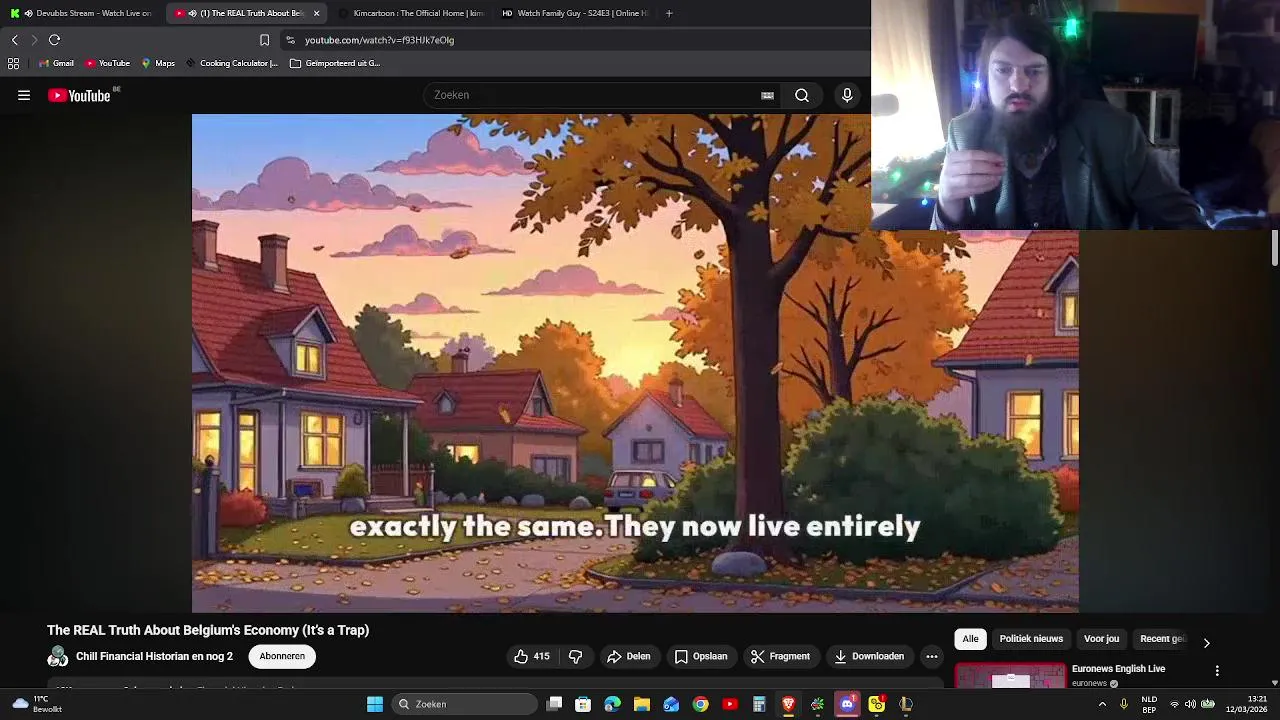This screenshot has width=1280, height=720.
Task: Open the Chill Financial Historian channel avatar
Action: coord(58,657)
